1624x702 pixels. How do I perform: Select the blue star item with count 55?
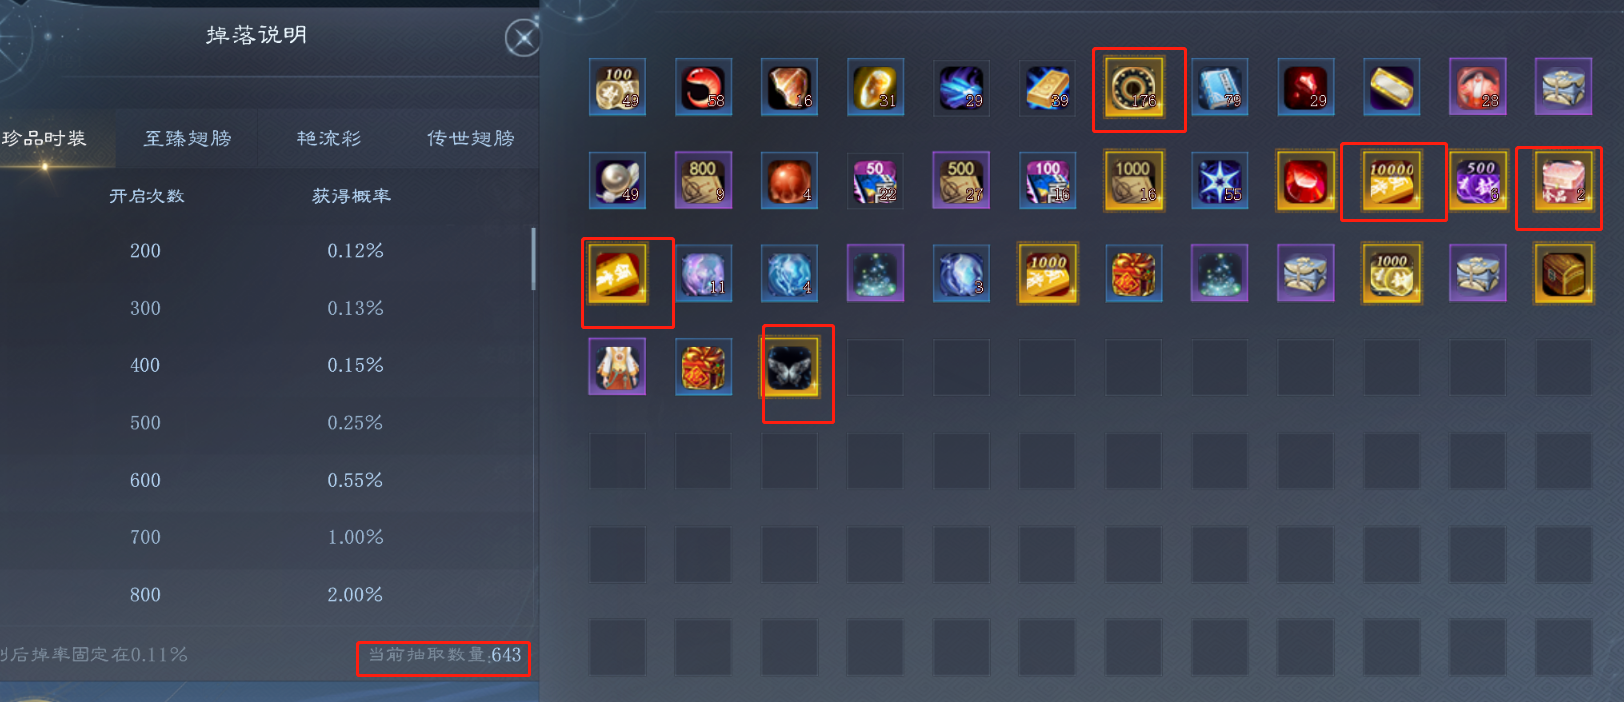pyautogui.click(x=1220, y=181)
